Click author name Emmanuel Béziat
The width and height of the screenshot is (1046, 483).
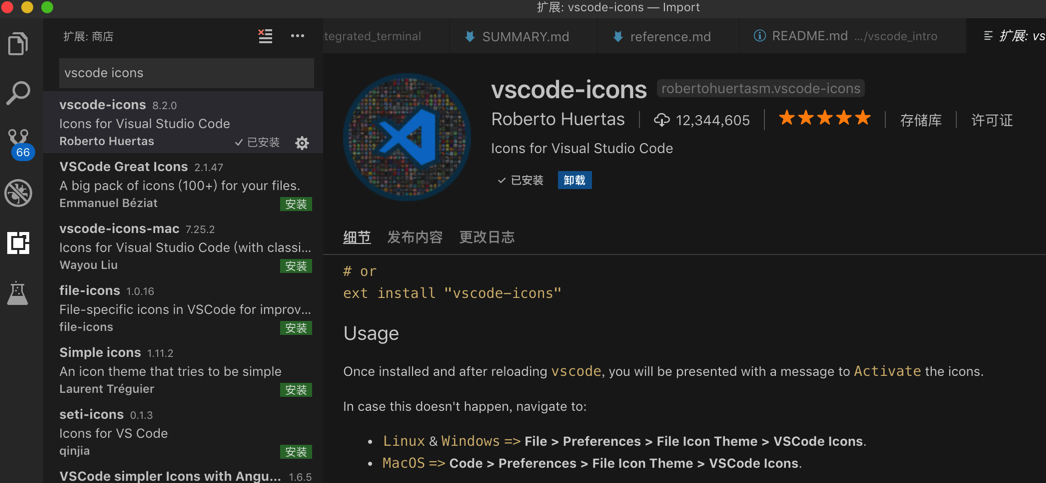tap(109, 203)
